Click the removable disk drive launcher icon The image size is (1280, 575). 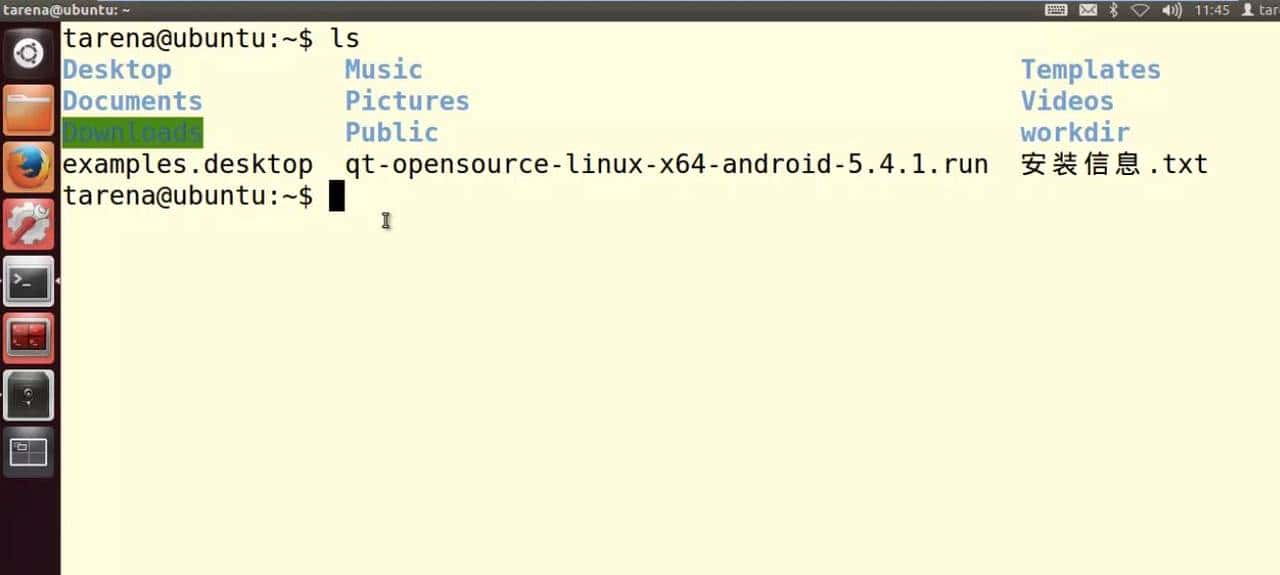coord(29,396)
